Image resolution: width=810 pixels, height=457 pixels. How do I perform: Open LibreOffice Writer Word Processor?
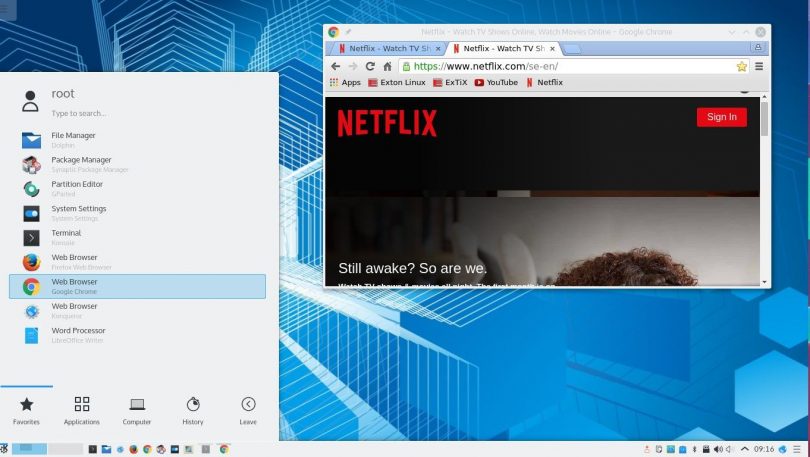click(137, 335)
